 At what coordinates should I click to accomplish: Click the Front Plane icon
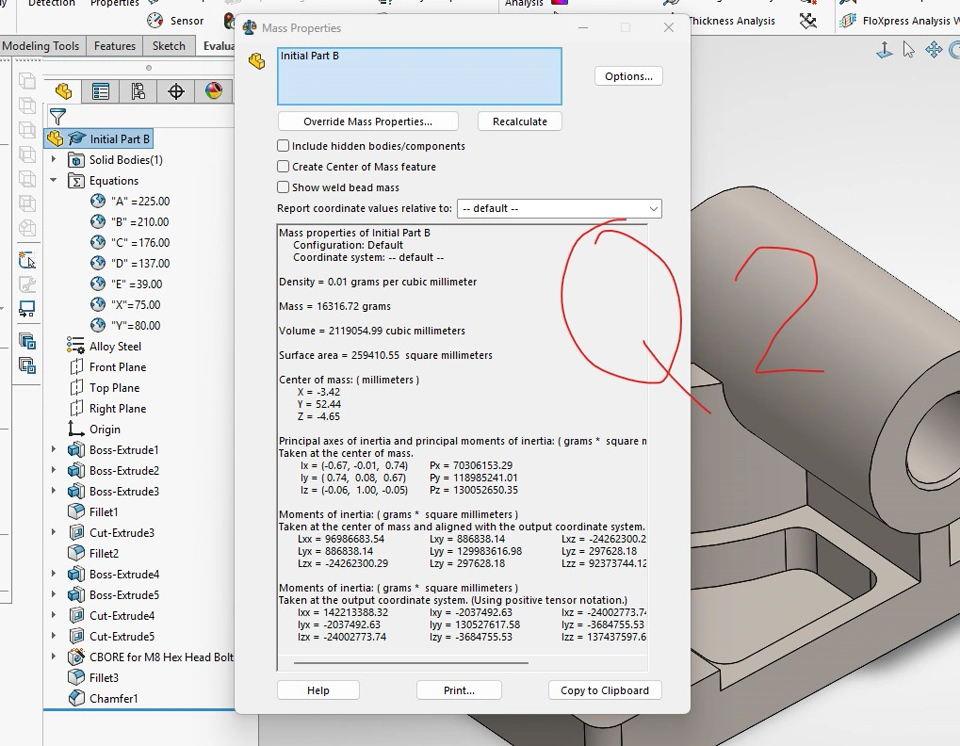tap(76, 367)
